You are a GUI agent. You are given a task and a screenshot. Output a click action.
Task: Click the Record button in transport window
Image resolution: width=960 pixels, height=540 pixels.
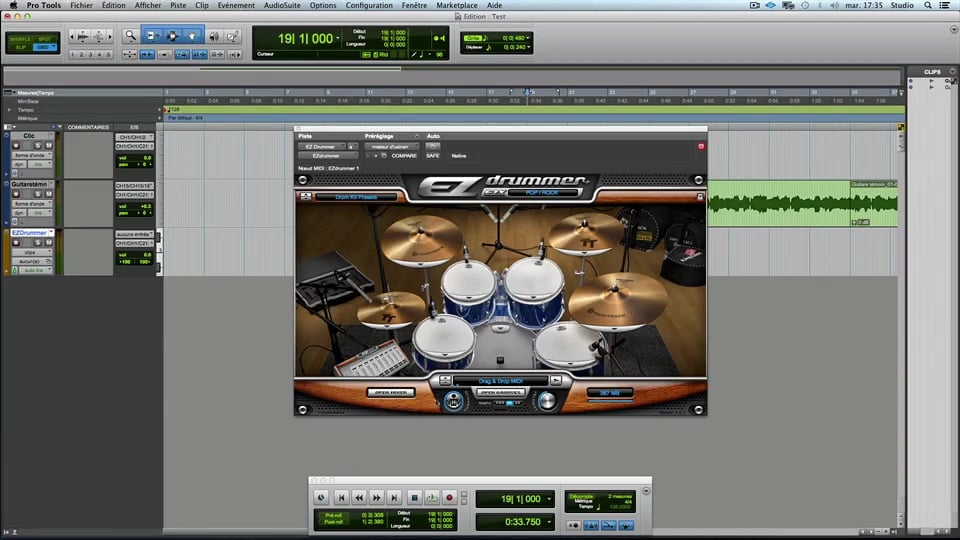pyautogui.click(x=449, y=498)
